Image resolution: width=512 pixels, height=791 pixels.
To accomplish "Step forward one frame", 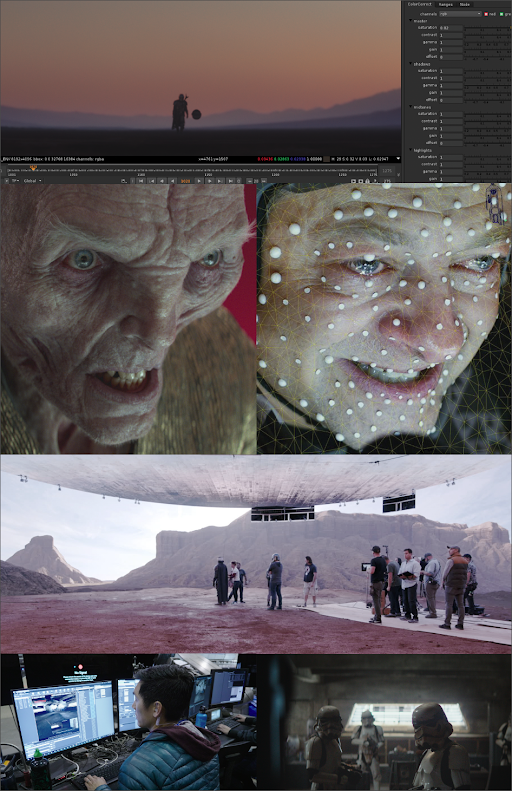I will coord(210,181).
